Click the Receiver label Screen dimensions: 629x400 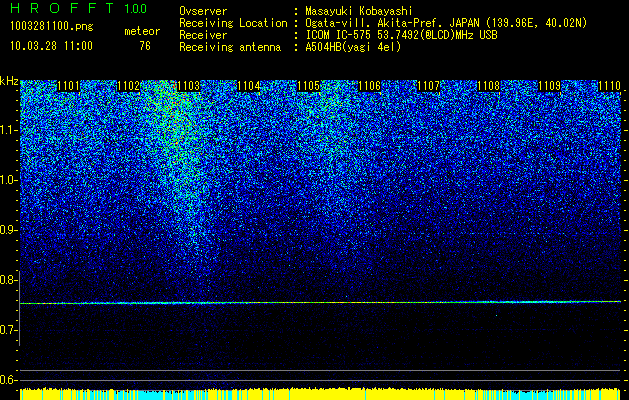[203, 35]
